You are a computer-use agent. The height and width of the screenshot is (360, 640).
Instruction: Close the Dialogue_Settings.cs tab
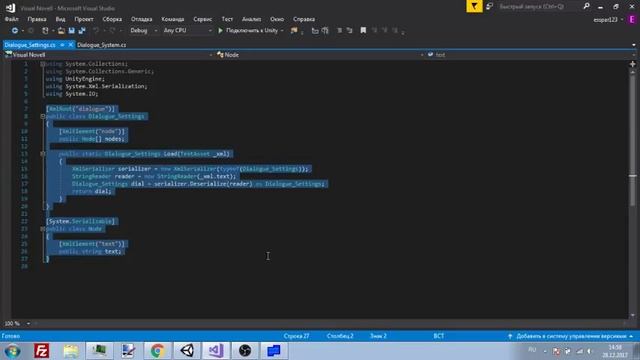(71, 45)
